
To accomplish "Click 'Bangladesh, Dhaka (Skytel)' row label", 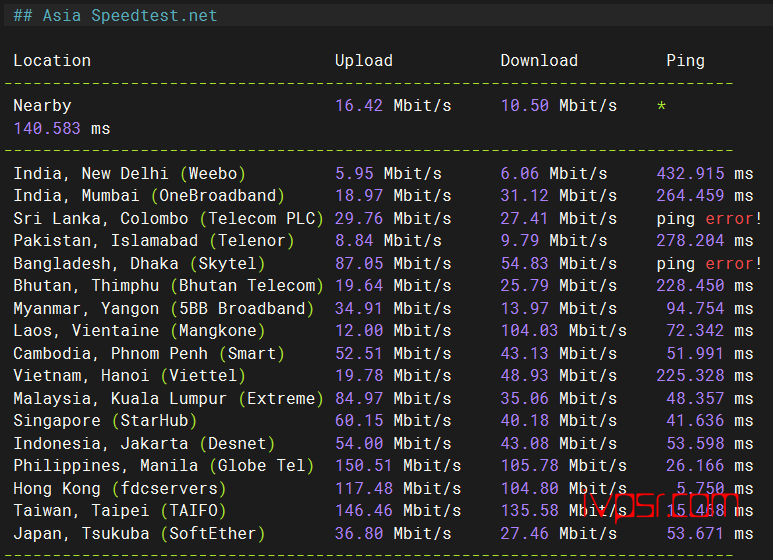I will pos(139,263).
